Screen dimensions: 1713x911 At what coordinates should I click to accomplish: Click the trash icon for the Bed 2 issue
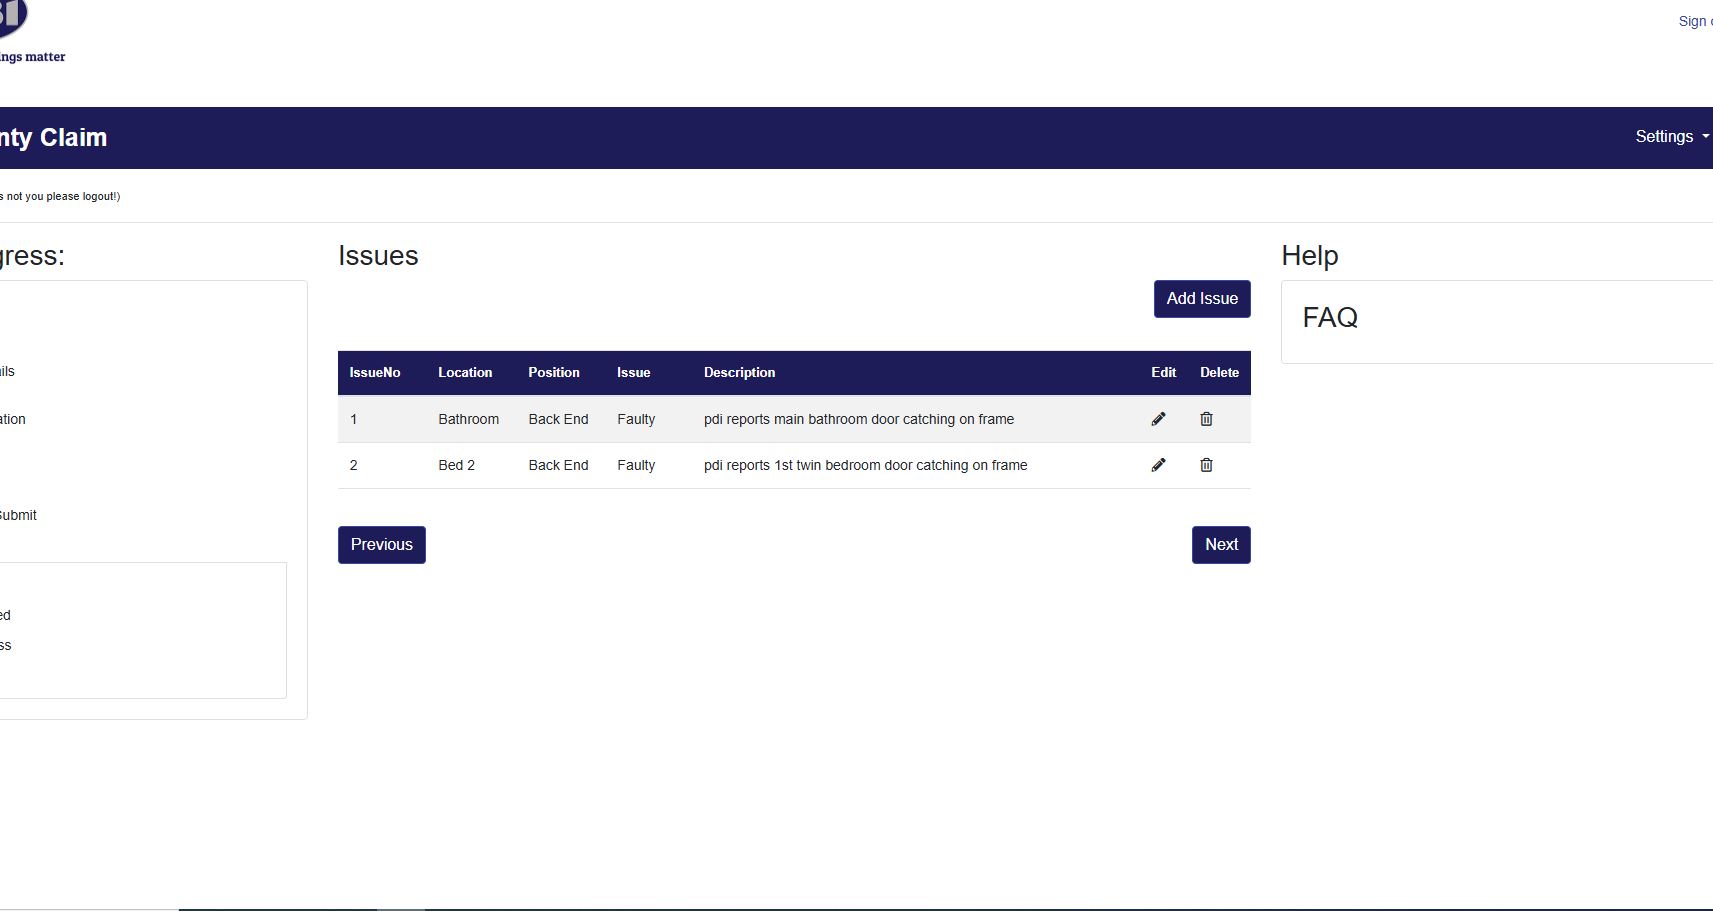1206,465
